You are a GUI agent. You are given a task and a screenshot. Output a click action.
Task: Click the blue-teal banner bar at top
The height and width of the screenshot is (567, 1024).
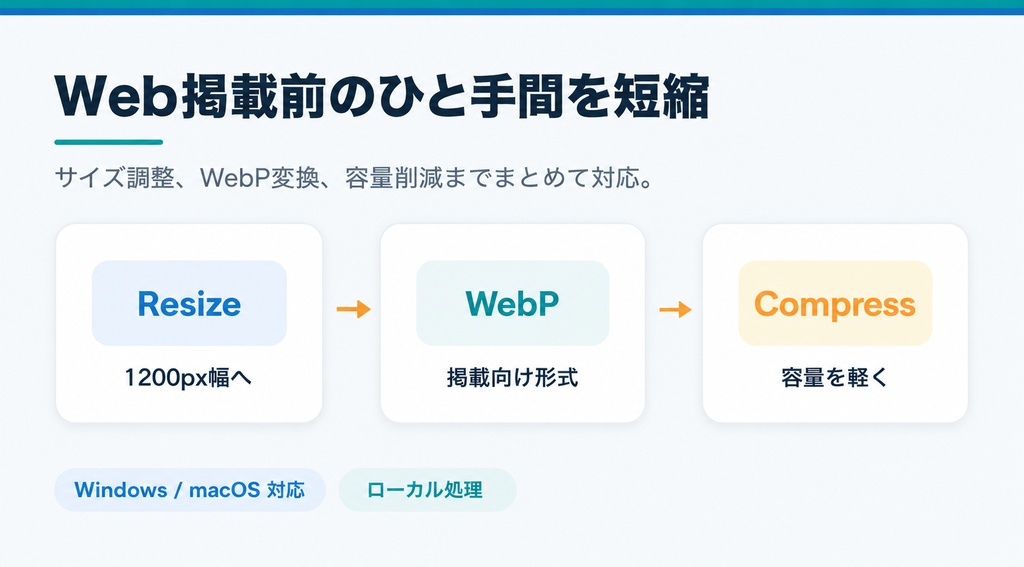[x=512, y=7]
